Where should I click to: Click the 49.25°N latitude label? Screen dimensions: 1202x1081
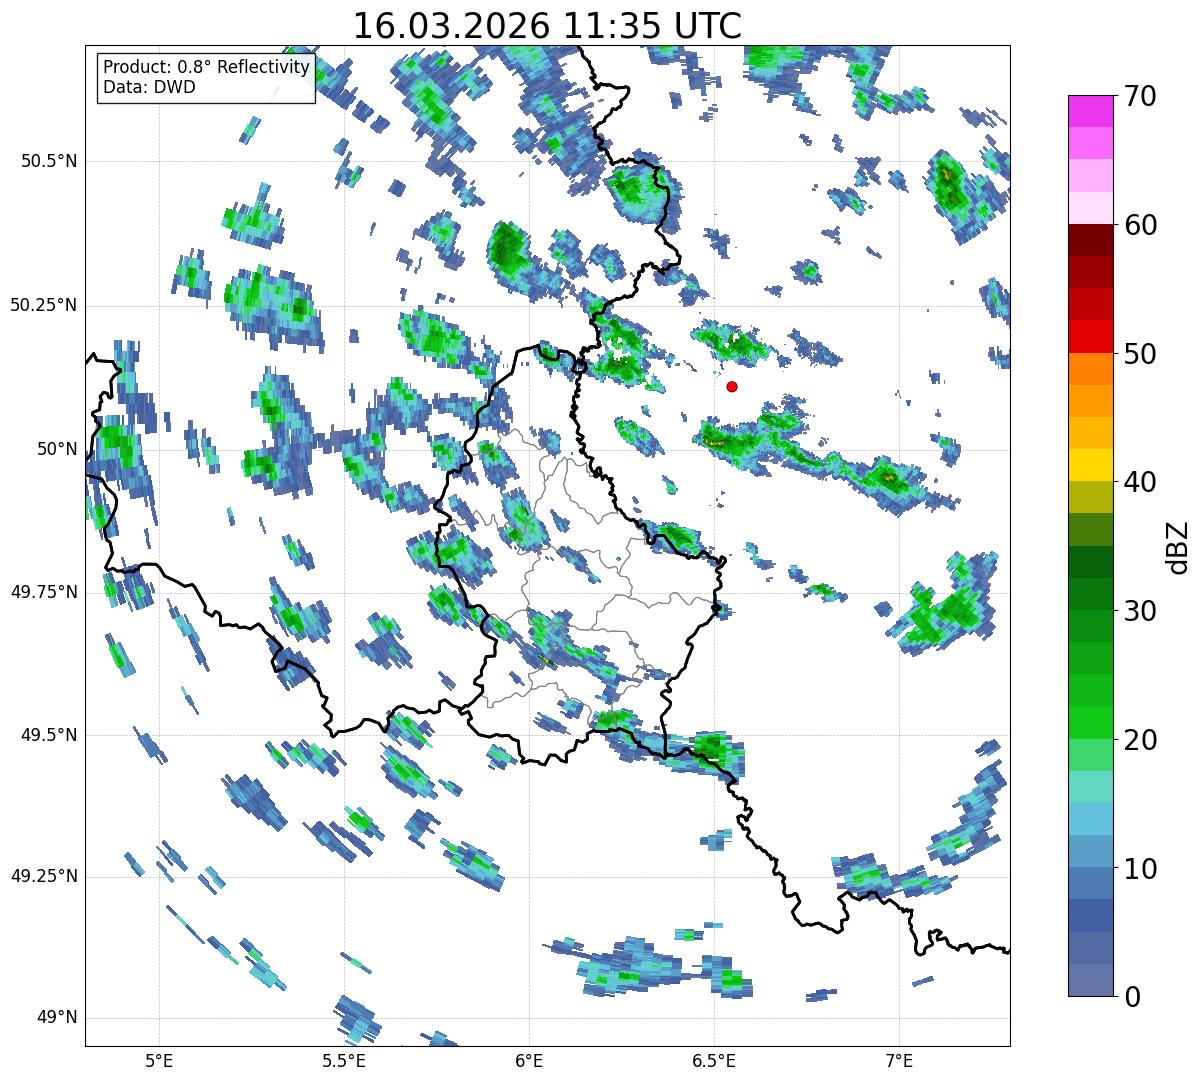(x=44, y=876)
